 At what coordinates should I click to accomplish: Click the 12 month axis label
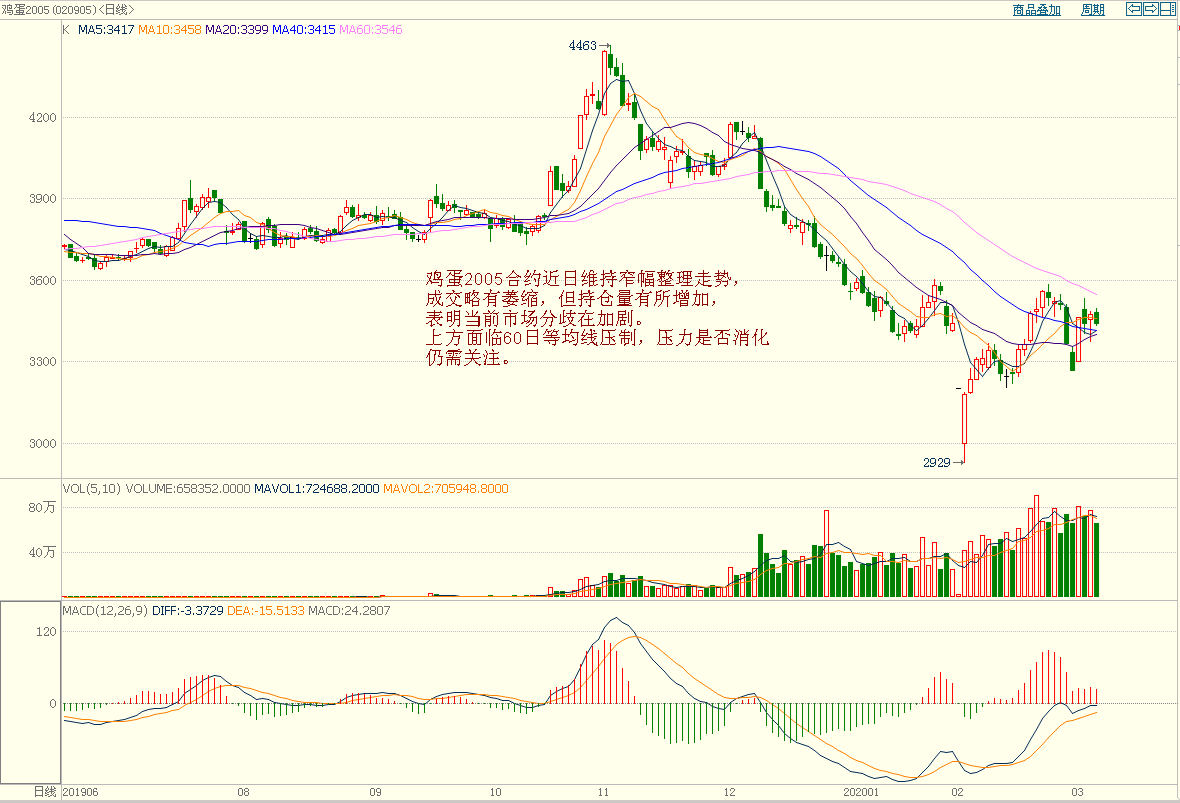[x=729, y=792]
